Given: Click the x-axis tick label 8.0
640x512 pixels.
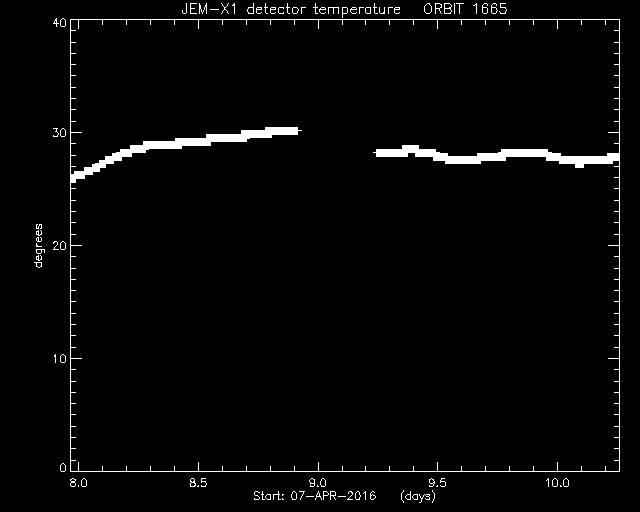Looking at the screenshot, I should pos(78,483).
